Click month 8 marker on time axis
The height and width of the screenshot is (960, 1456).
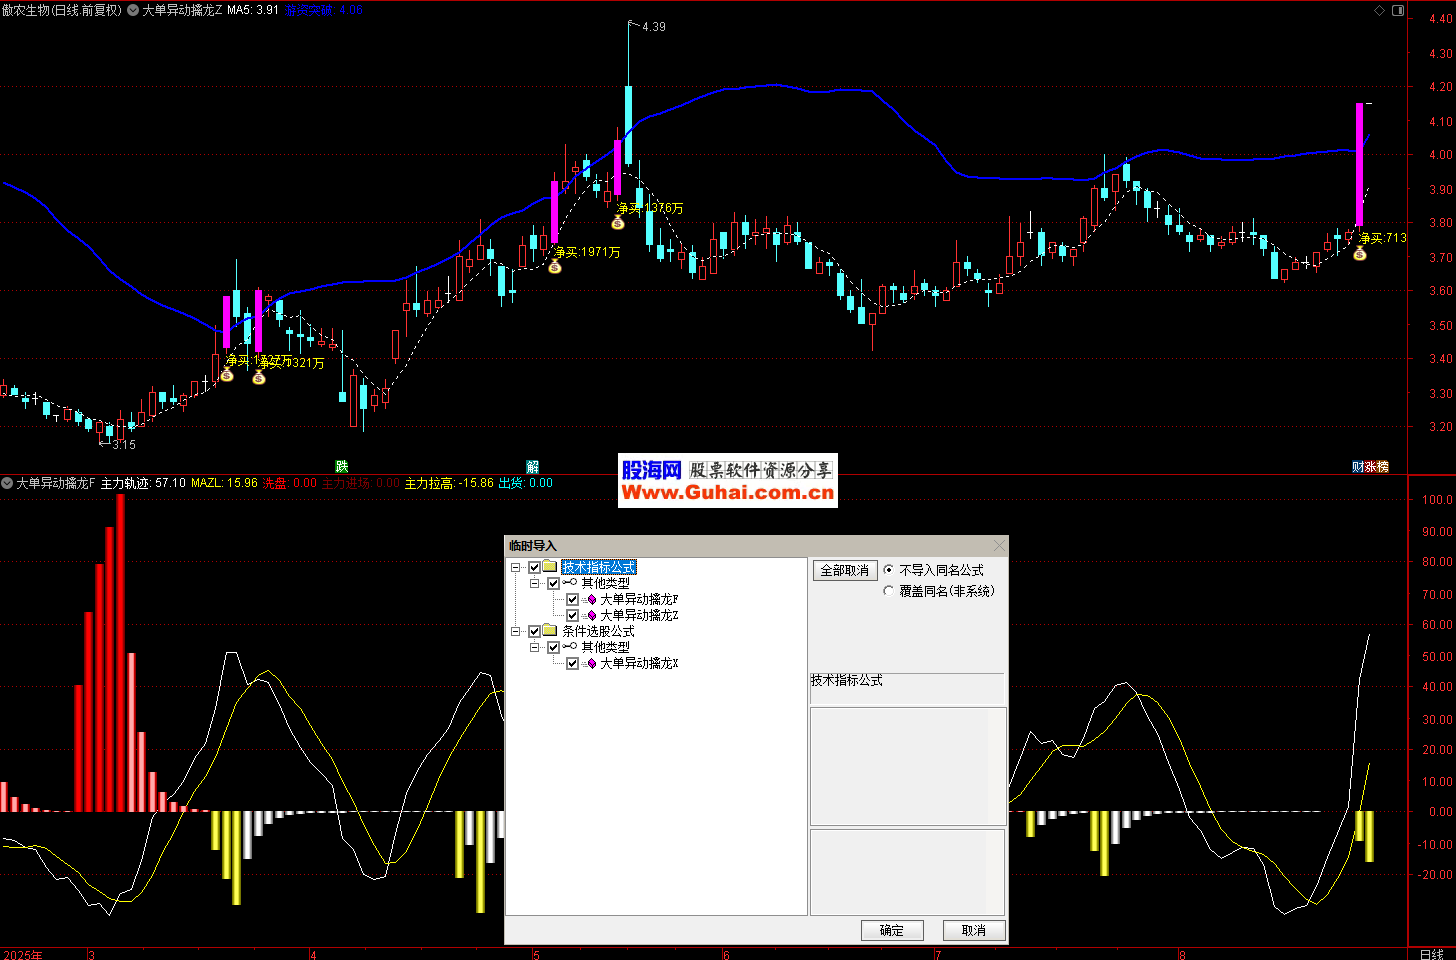1181,954
